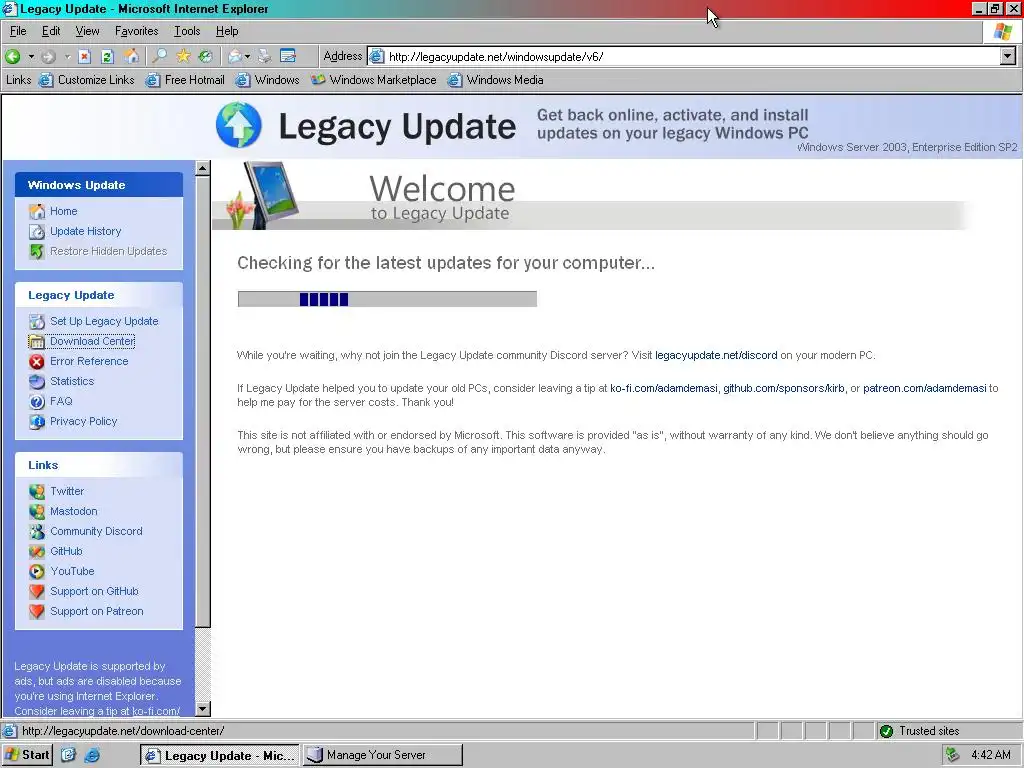Click the Start button
This screenshot has height=768, width=1024.
tap(27, 755)
